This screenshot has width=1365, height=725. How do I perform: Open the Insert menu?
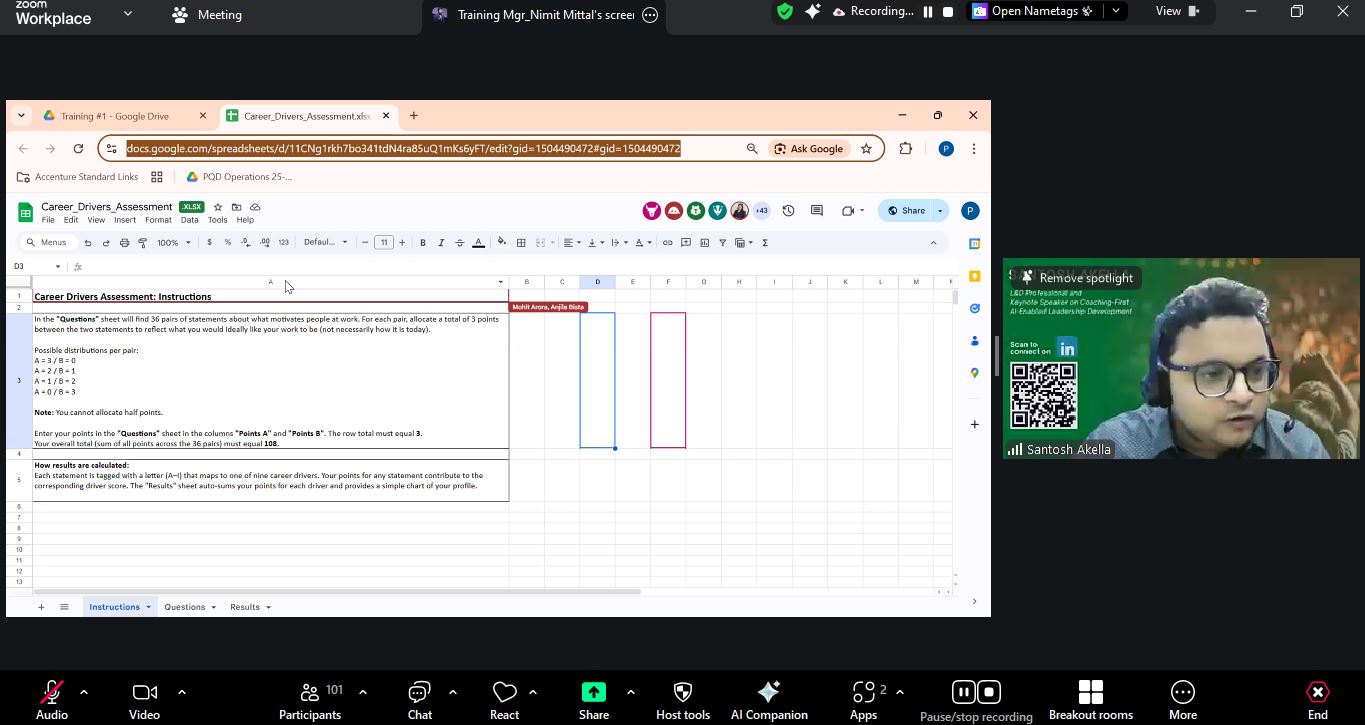(x=125, y=220)
